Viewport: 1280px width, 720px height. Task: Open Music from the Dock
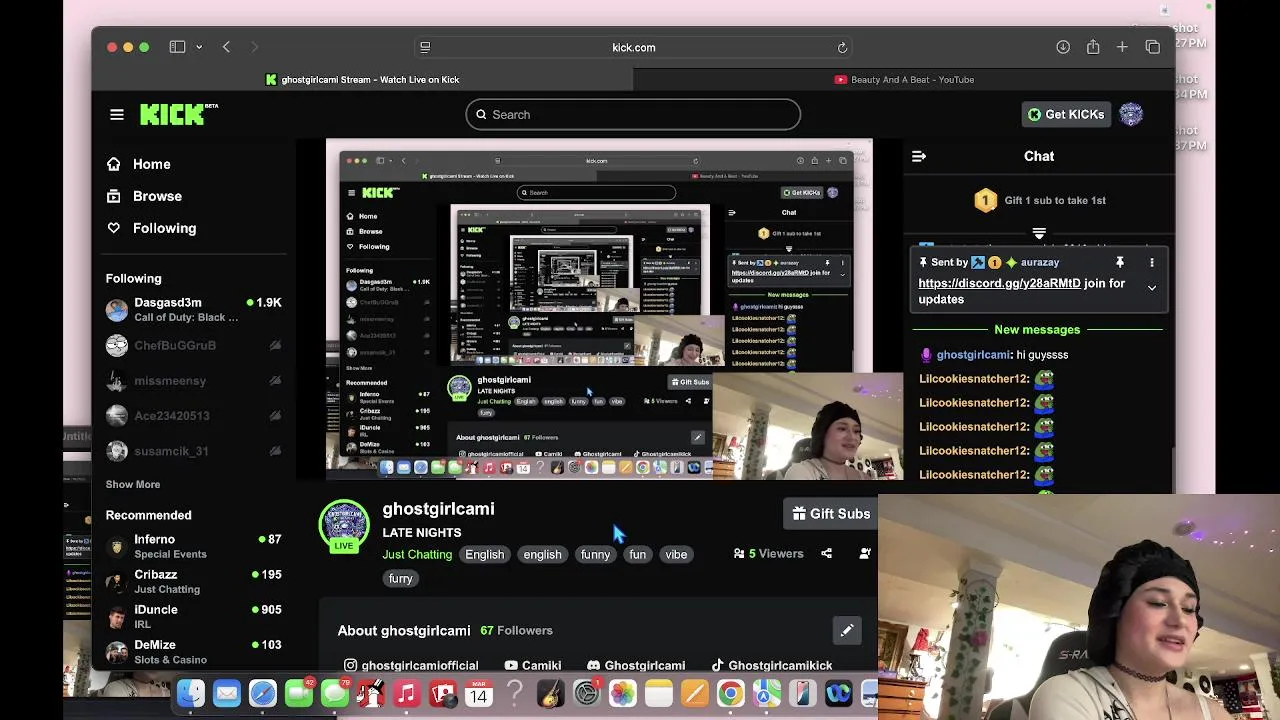coord(406,693)
